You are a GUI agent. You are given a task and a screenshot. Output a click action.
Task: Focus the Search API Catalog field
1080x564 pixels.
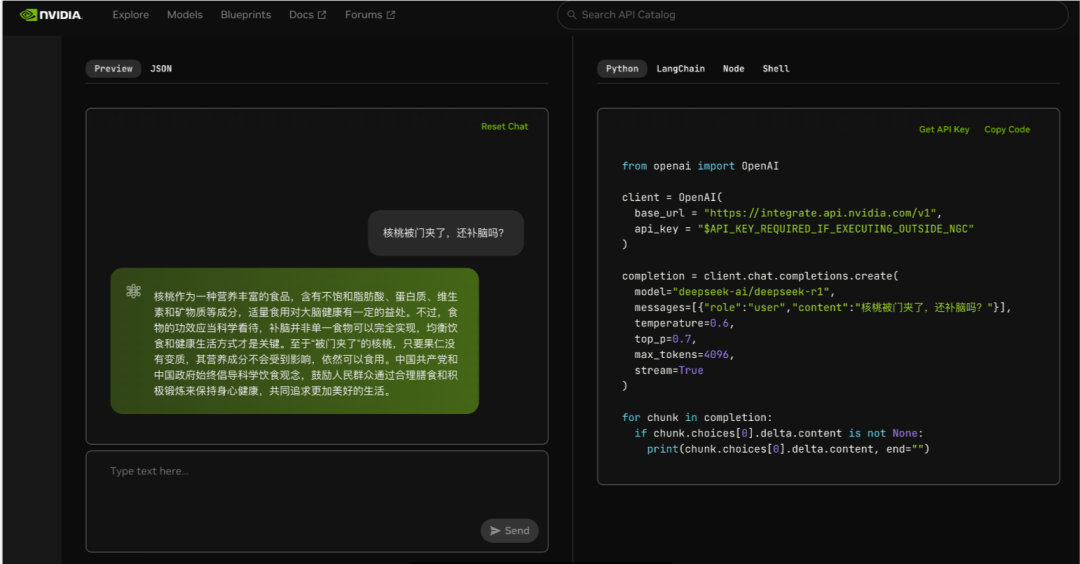(x=813, y=14)
